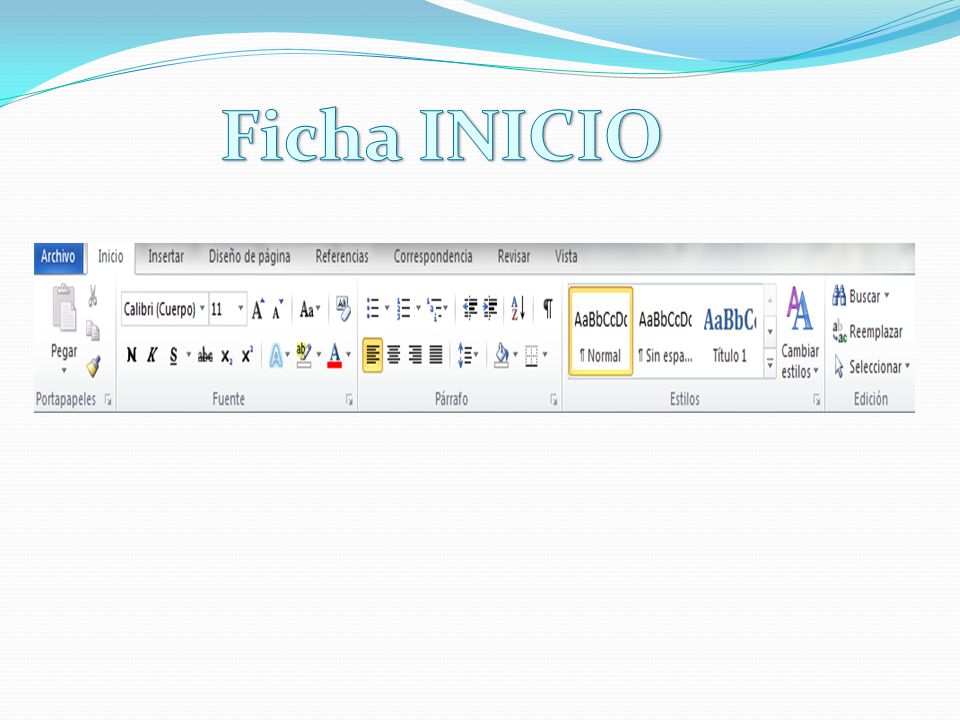Image resolution: width=960 pixels, height=720 pixels.
Task: Click the multilevel list icon
Action: 435,309
